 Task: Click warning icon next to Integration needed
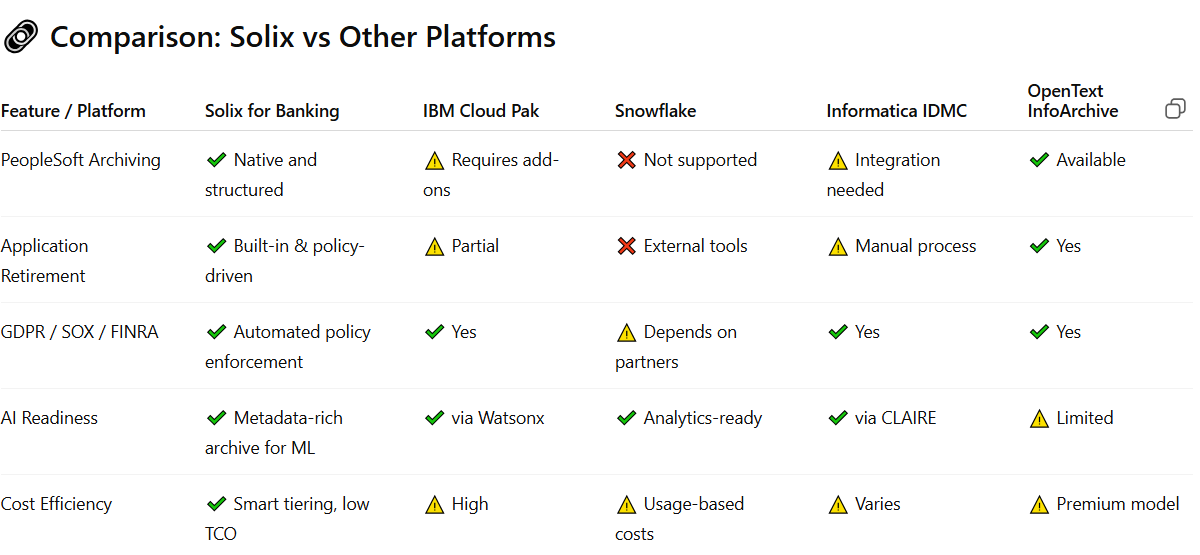(838, 160)
